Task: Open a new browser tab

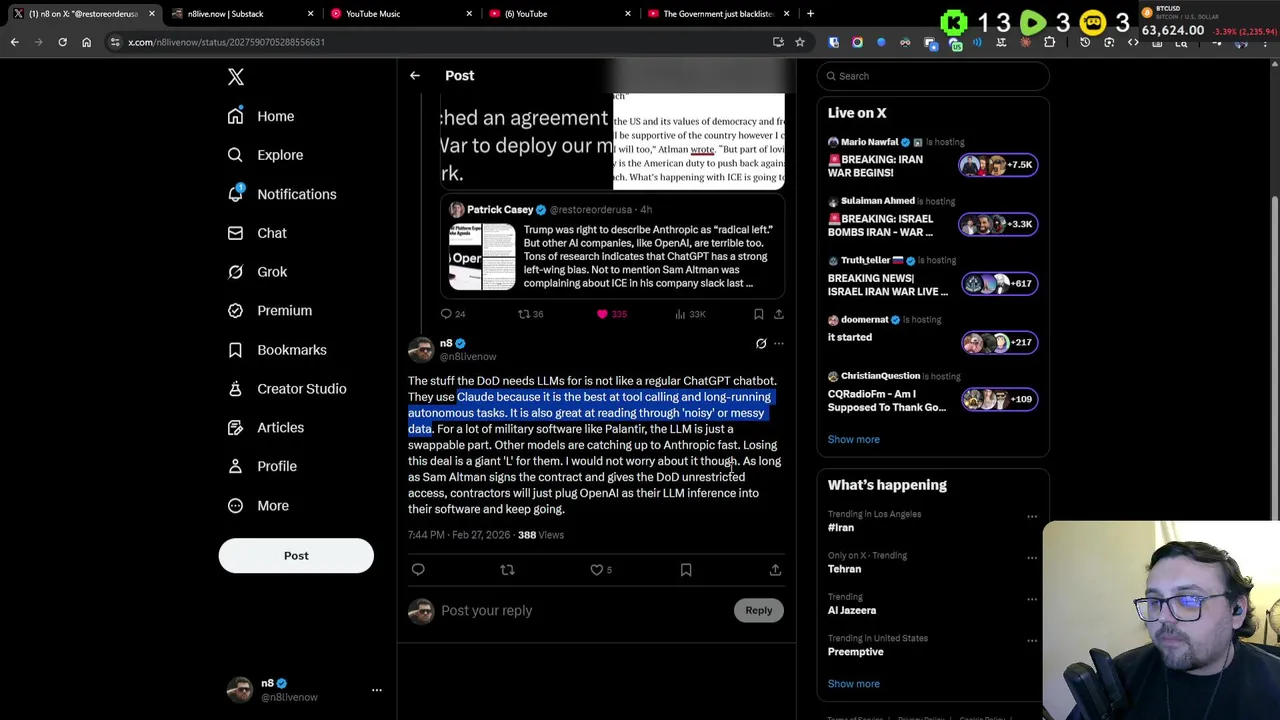Action: [810, 14]
